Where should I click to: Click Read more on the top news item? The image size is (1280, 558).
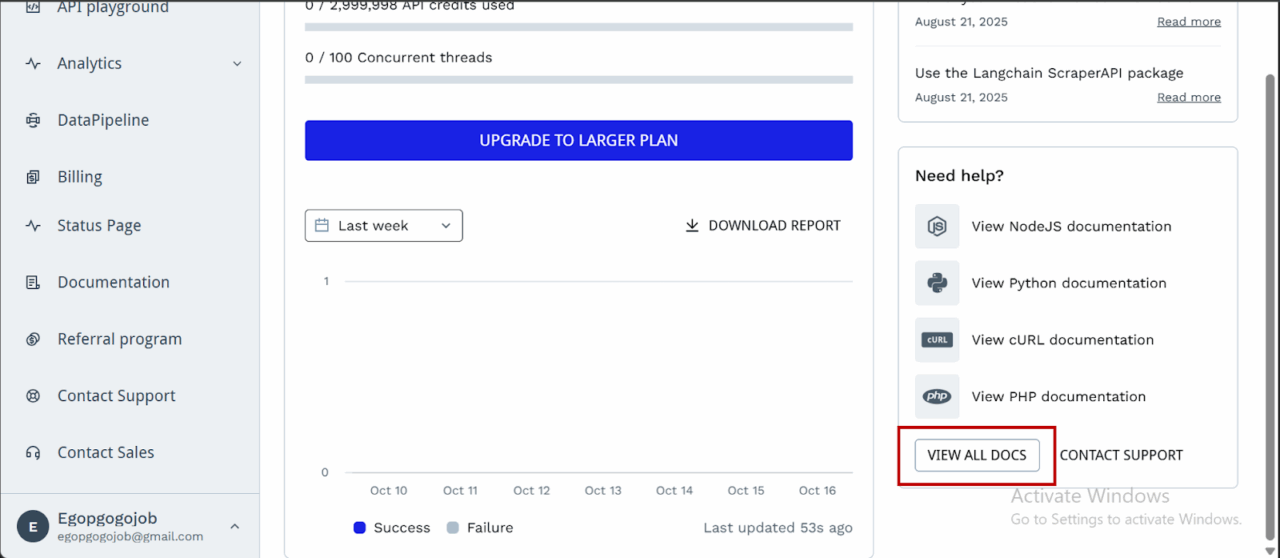coord(1189,22)
